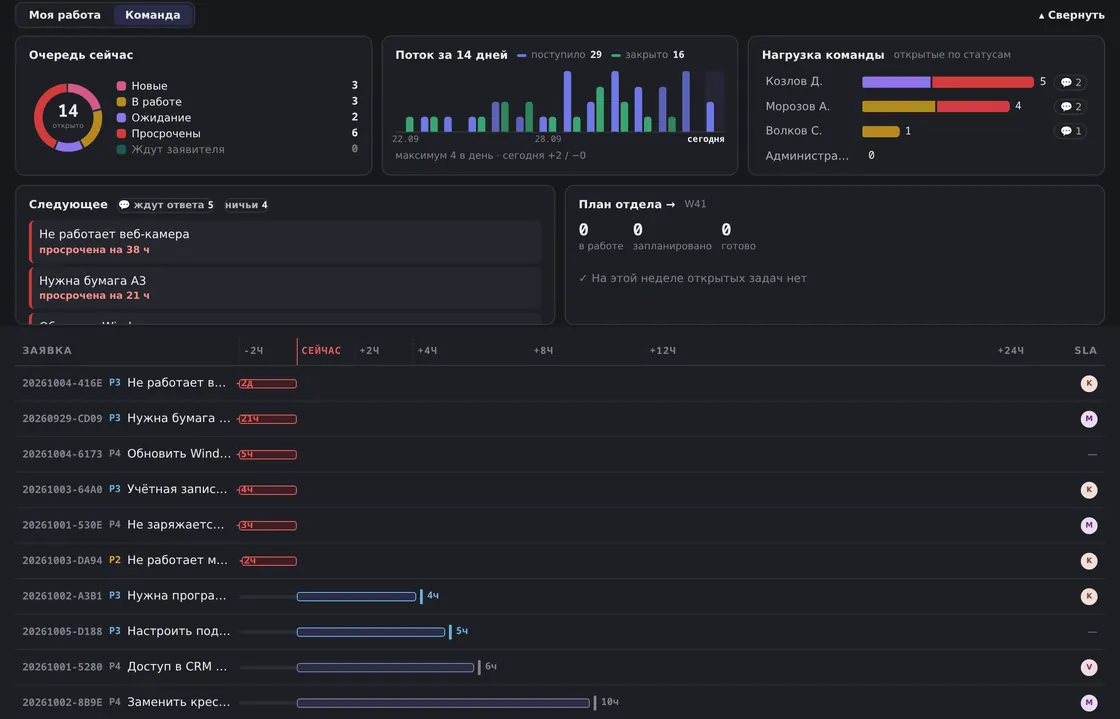Image resolution: width=1120 pixels, height=719 pixels.
Task: Select the поступило 29 chart legend
Action: pos(559,55)
